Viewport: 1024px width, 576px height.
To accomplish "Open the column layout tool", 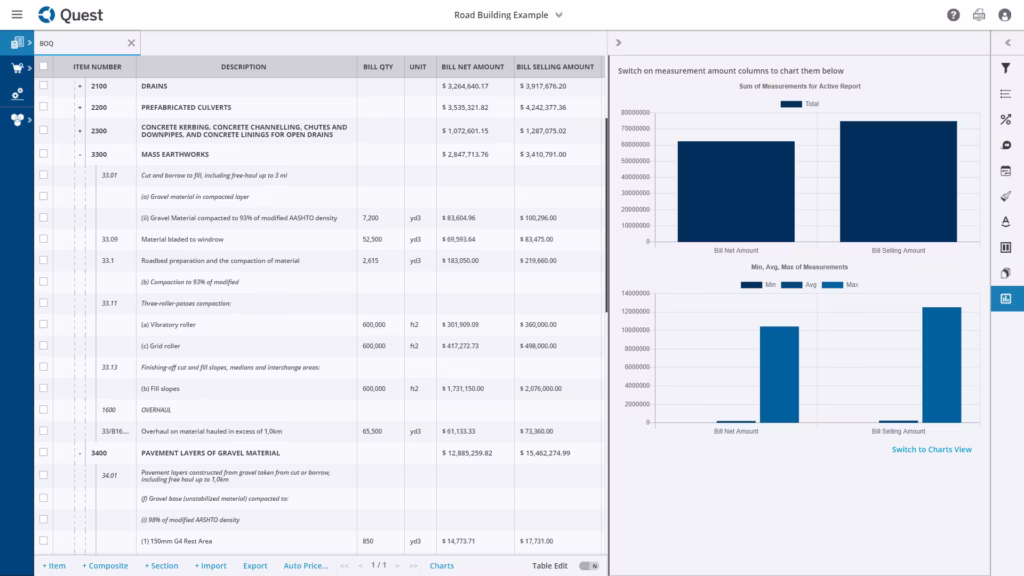I will pyautogui.click(x=1006, y=248).
